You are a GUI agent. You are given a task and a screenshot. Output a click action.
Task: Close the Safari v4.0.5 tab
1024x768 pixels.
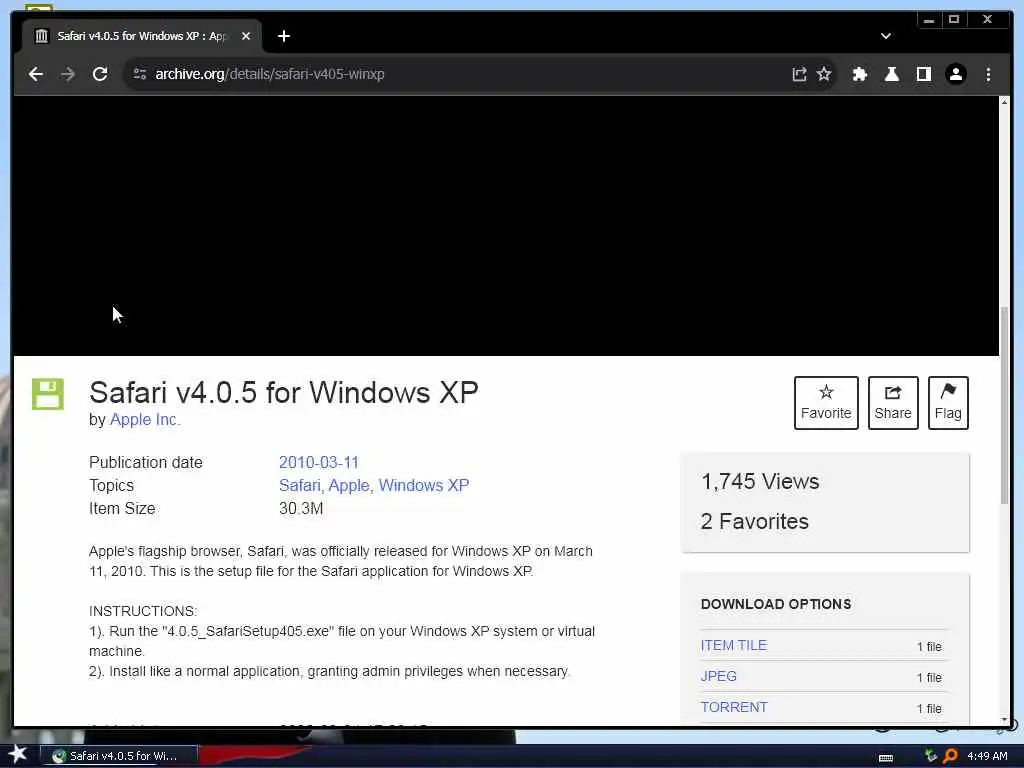coord(246,36)
